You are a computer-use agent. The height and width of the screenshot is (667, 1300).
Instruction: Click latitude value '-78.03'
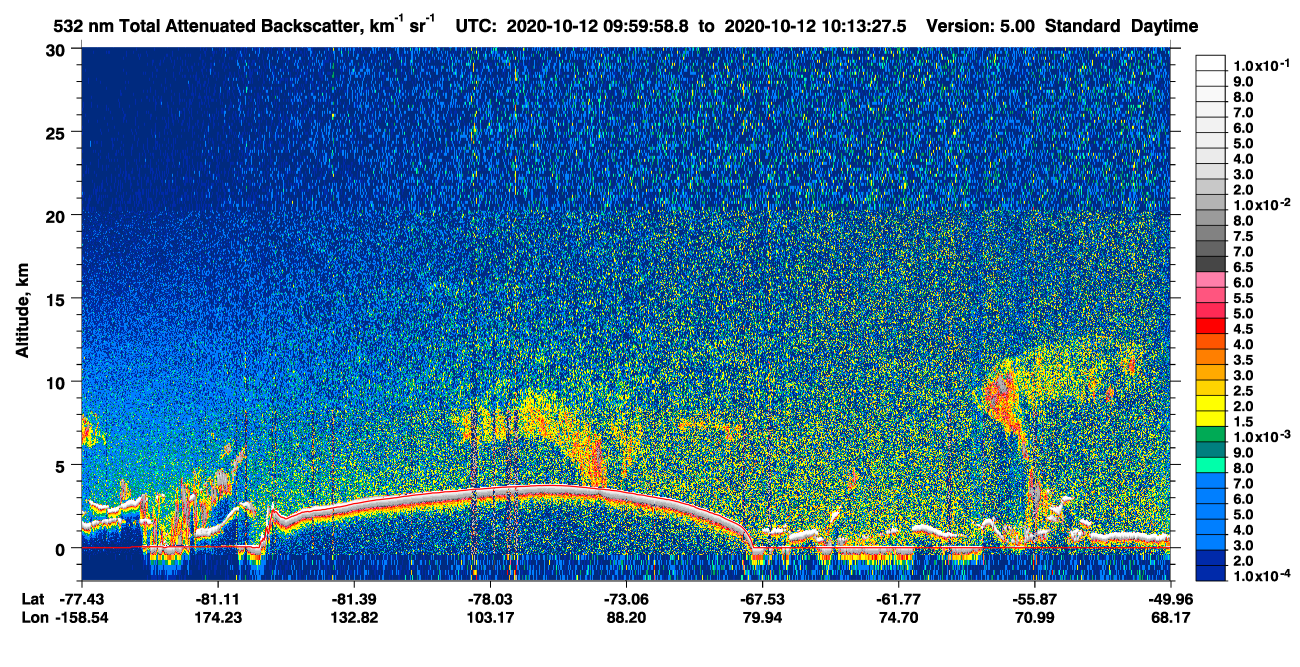pyautogui.click(x=490, y=599)
